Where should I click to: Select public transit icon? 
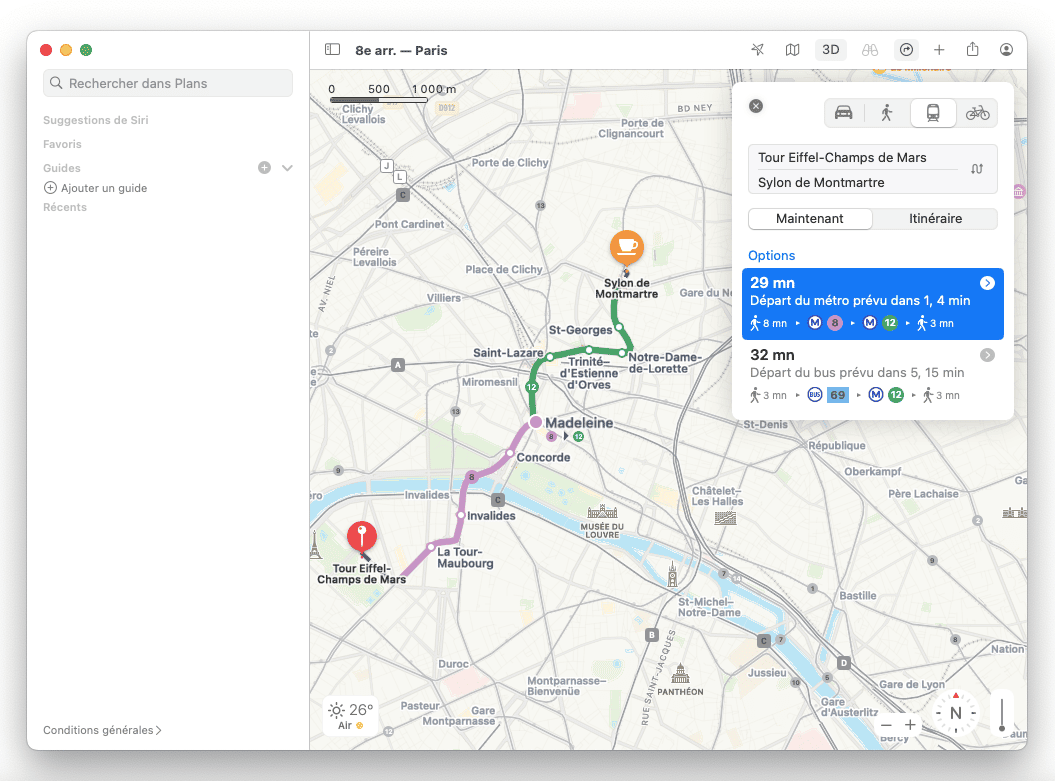tap(933, 113)
